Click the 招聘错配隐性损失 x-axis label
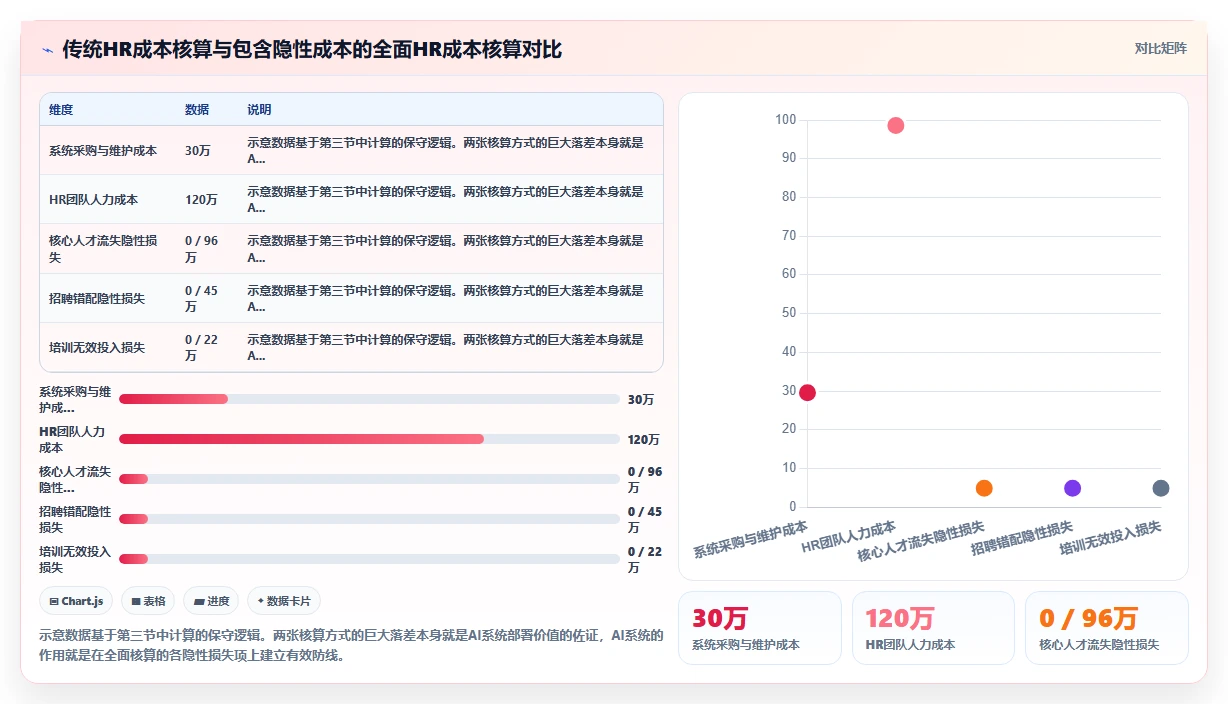Screen dimensions: 1228x704 click(x=1022, y=537)
